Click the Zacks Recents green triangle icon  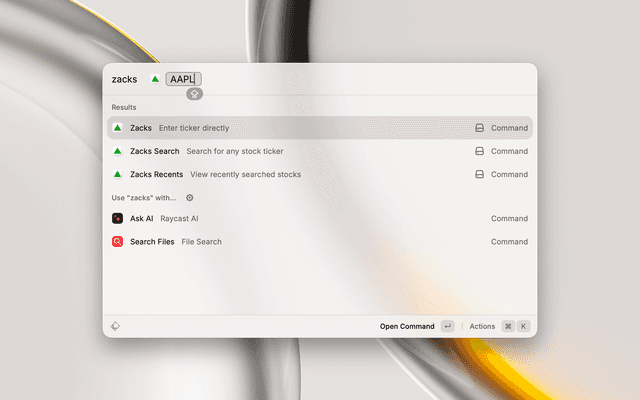[x=118, y=174]
